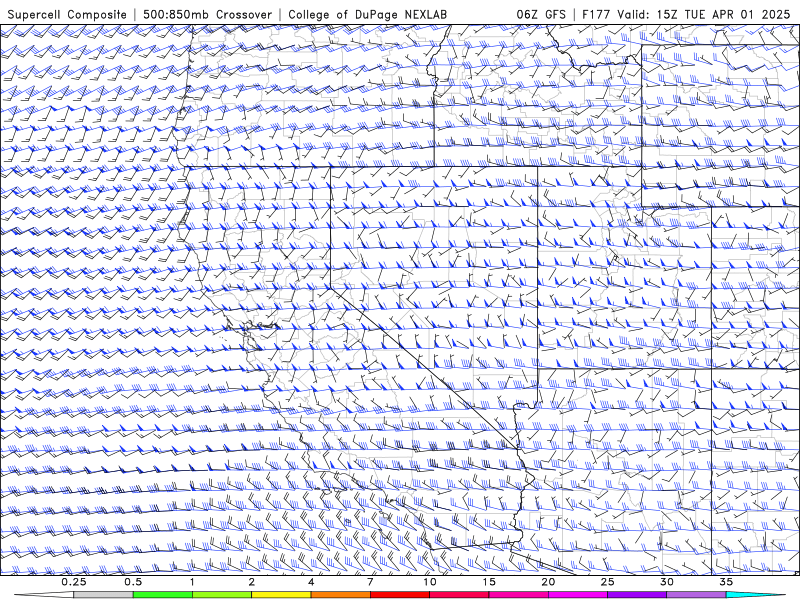Click the scale value 35 label
This screenshot has height=600, width=800.
726,582
